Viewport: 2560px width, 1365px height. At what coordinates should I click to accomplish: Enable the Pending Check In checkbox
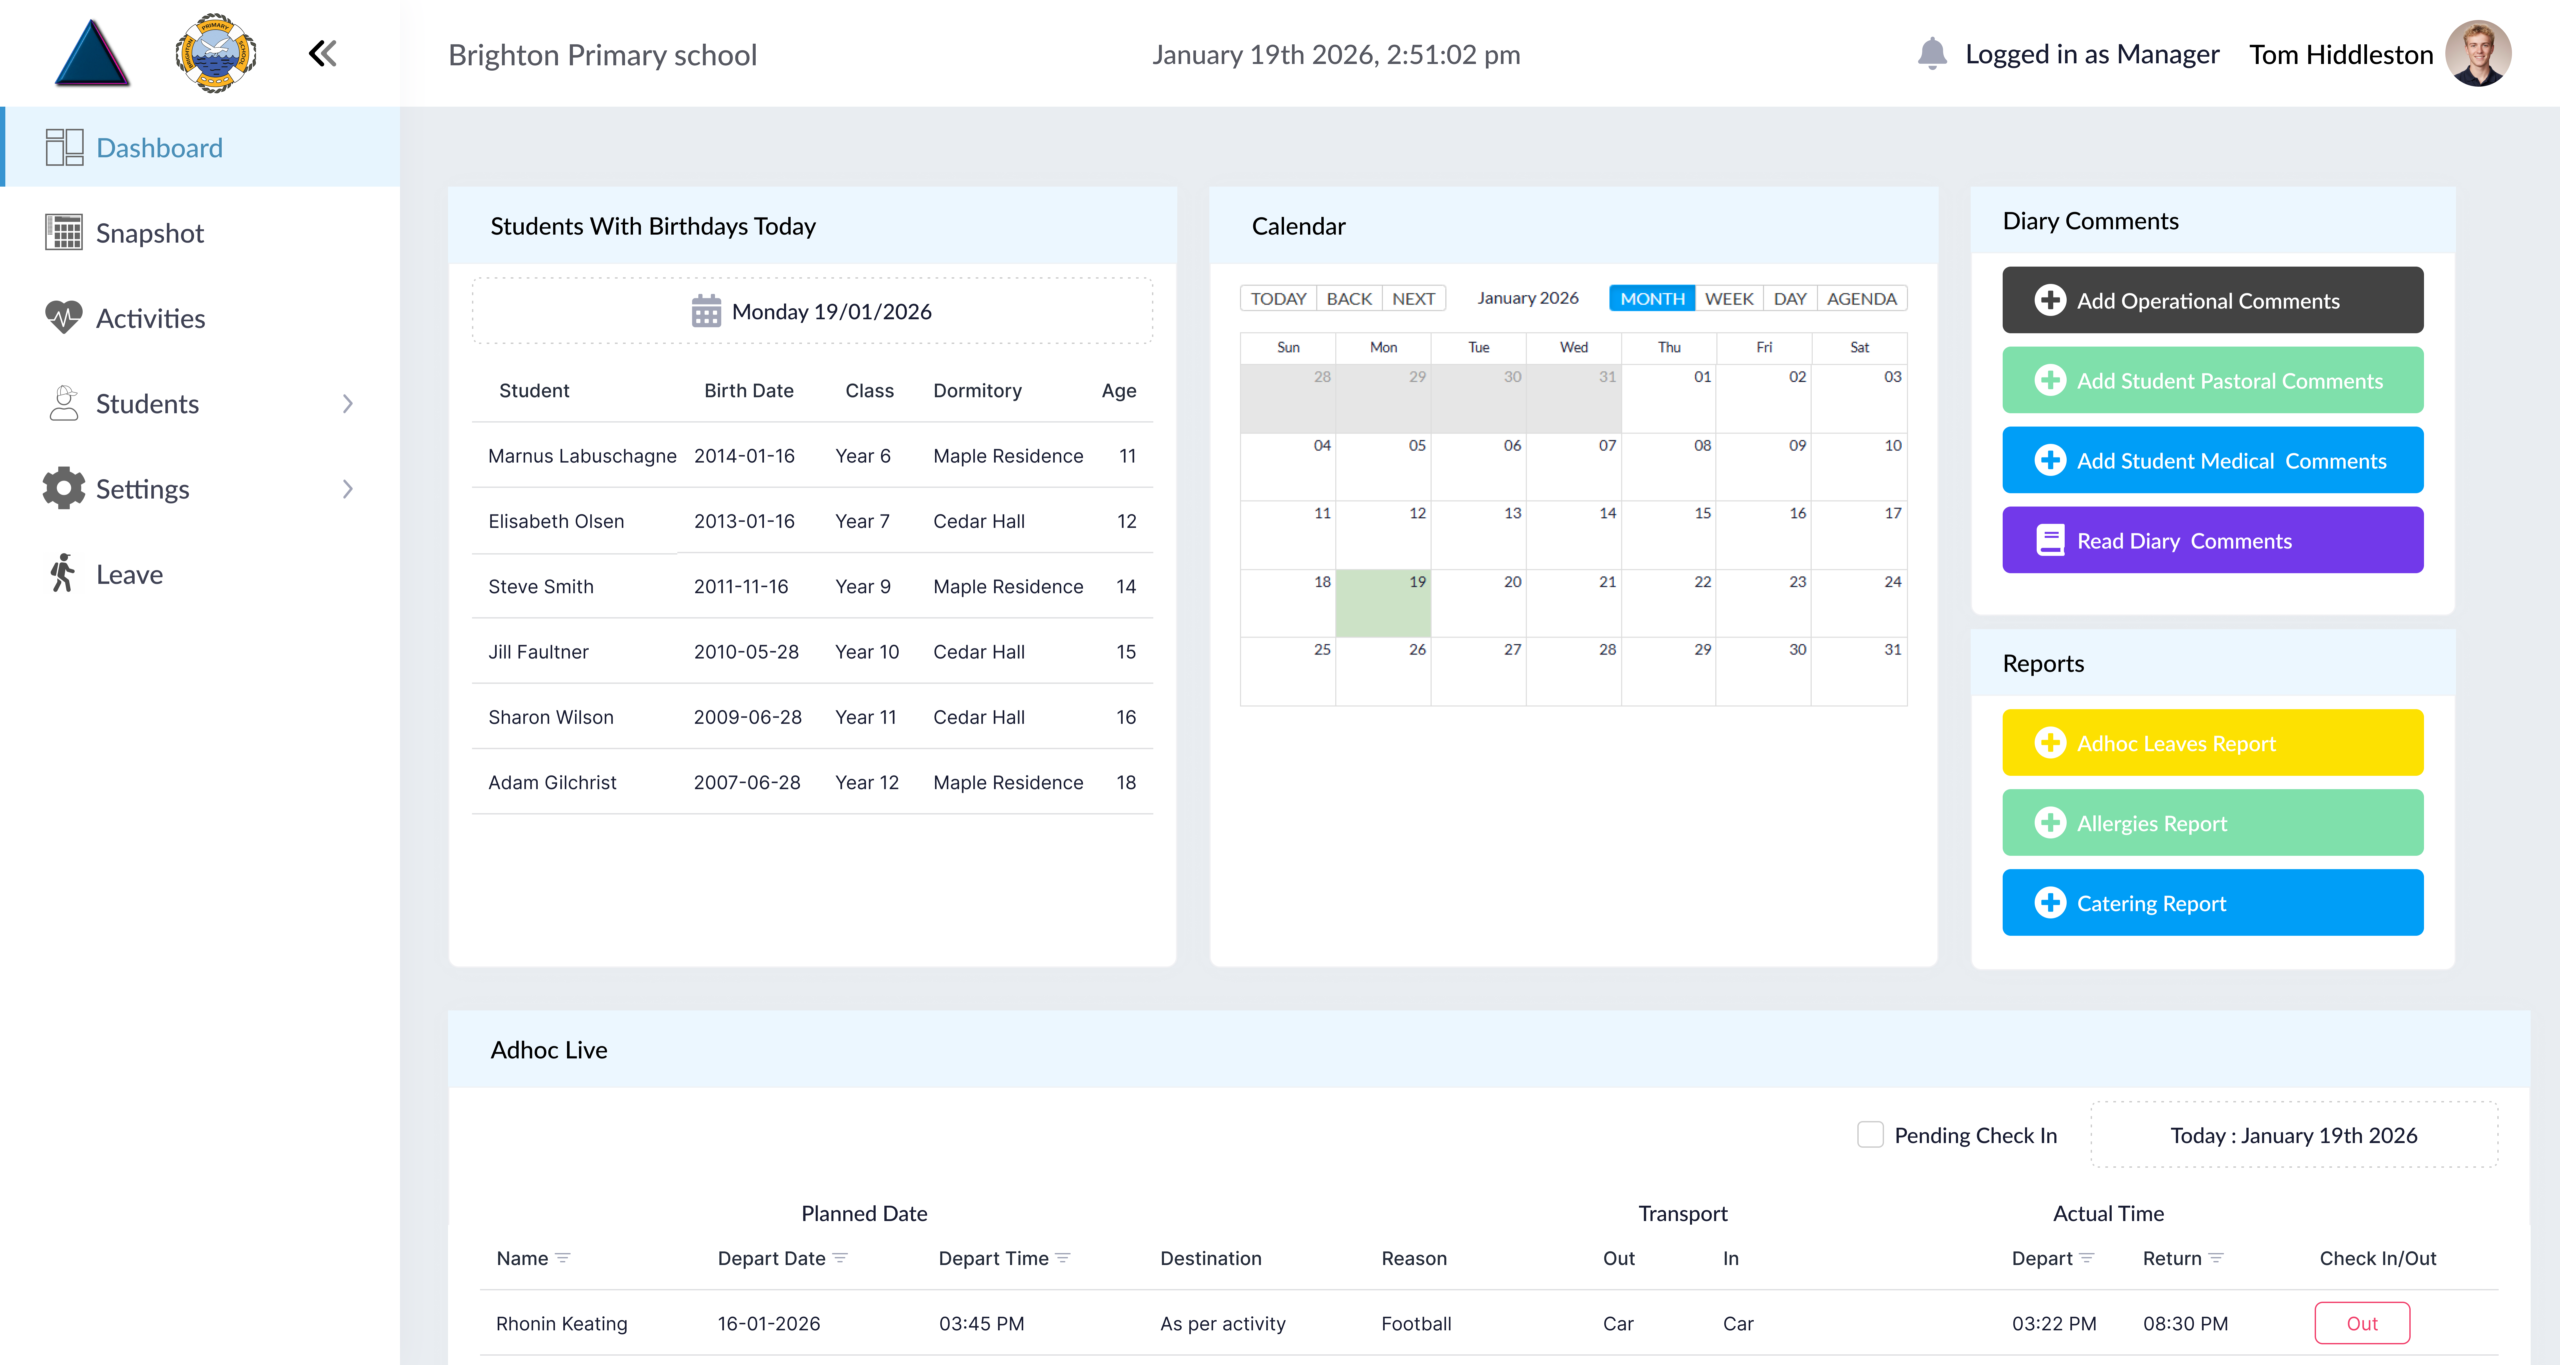coord(1870,1134)
